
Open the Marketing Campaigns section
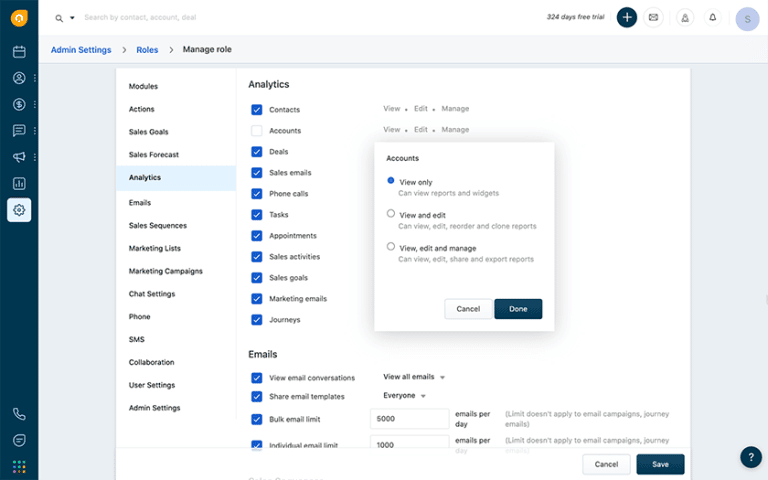[165, 271]
